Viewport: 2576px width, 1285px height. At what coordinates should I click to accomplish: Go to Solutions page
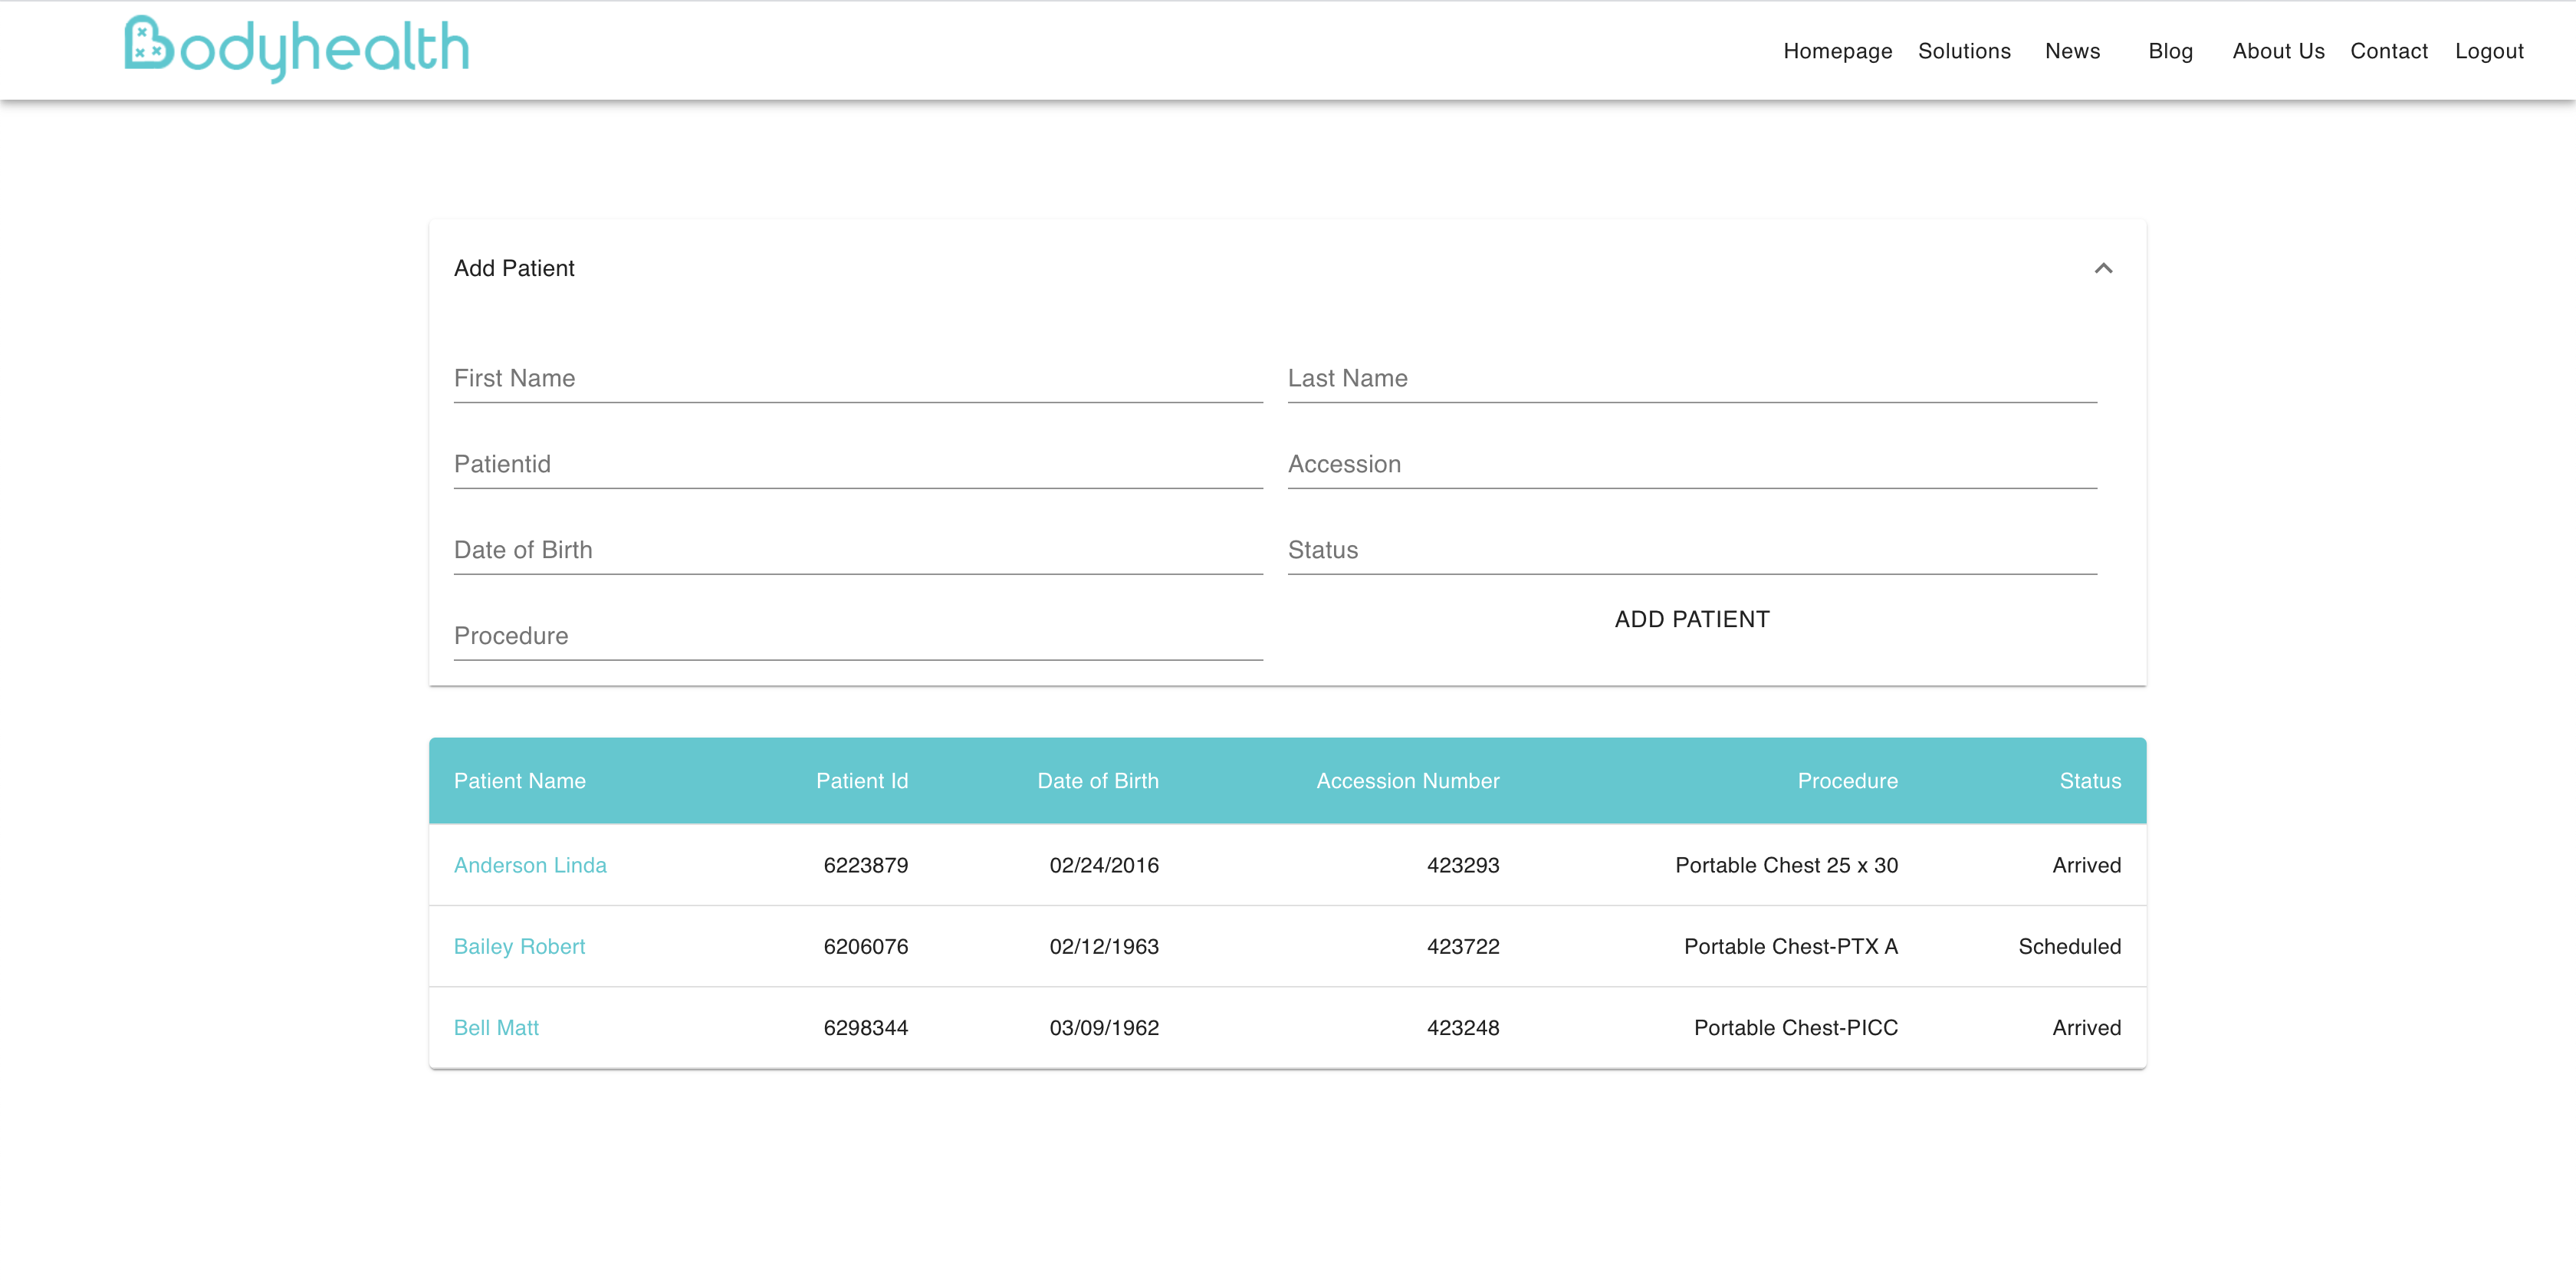(1963, 51)
